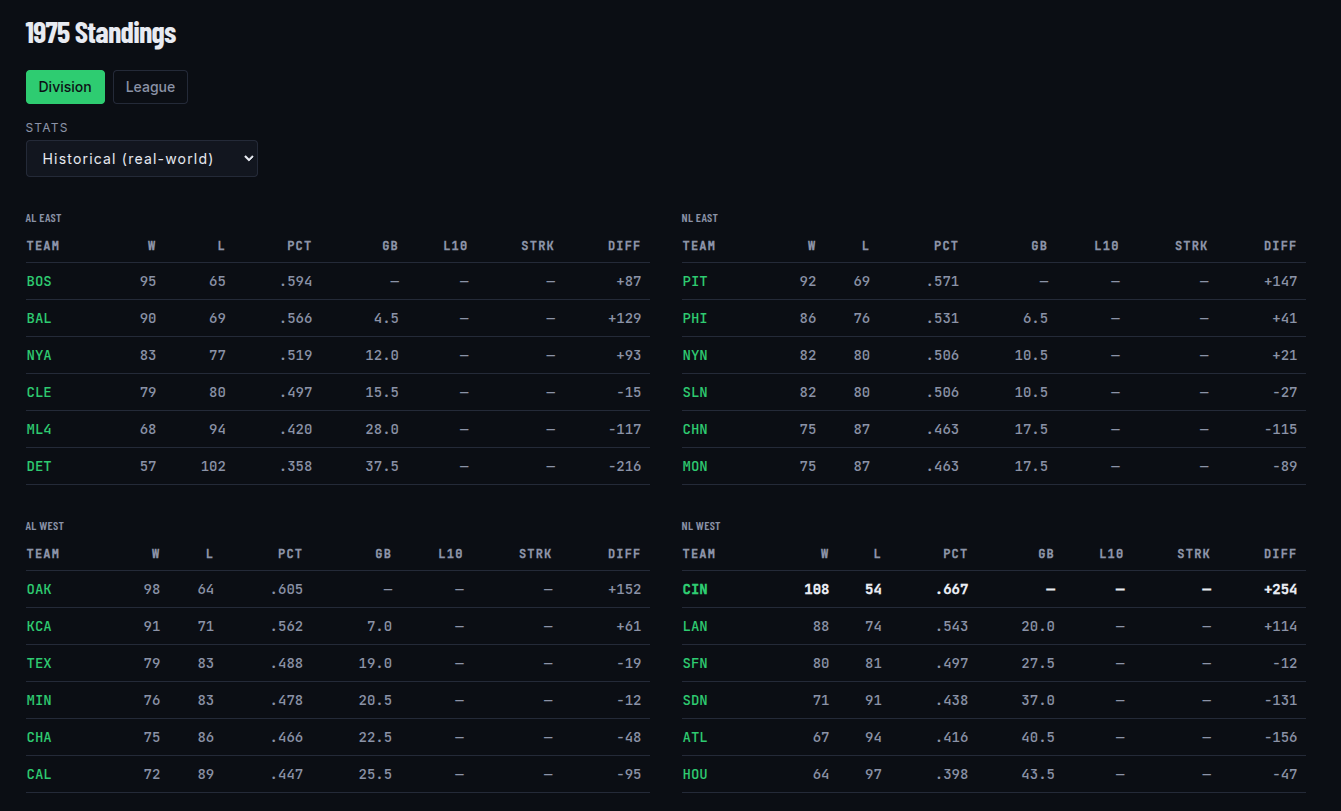
Task: Open the CHA team link
Action: [39, 738]
